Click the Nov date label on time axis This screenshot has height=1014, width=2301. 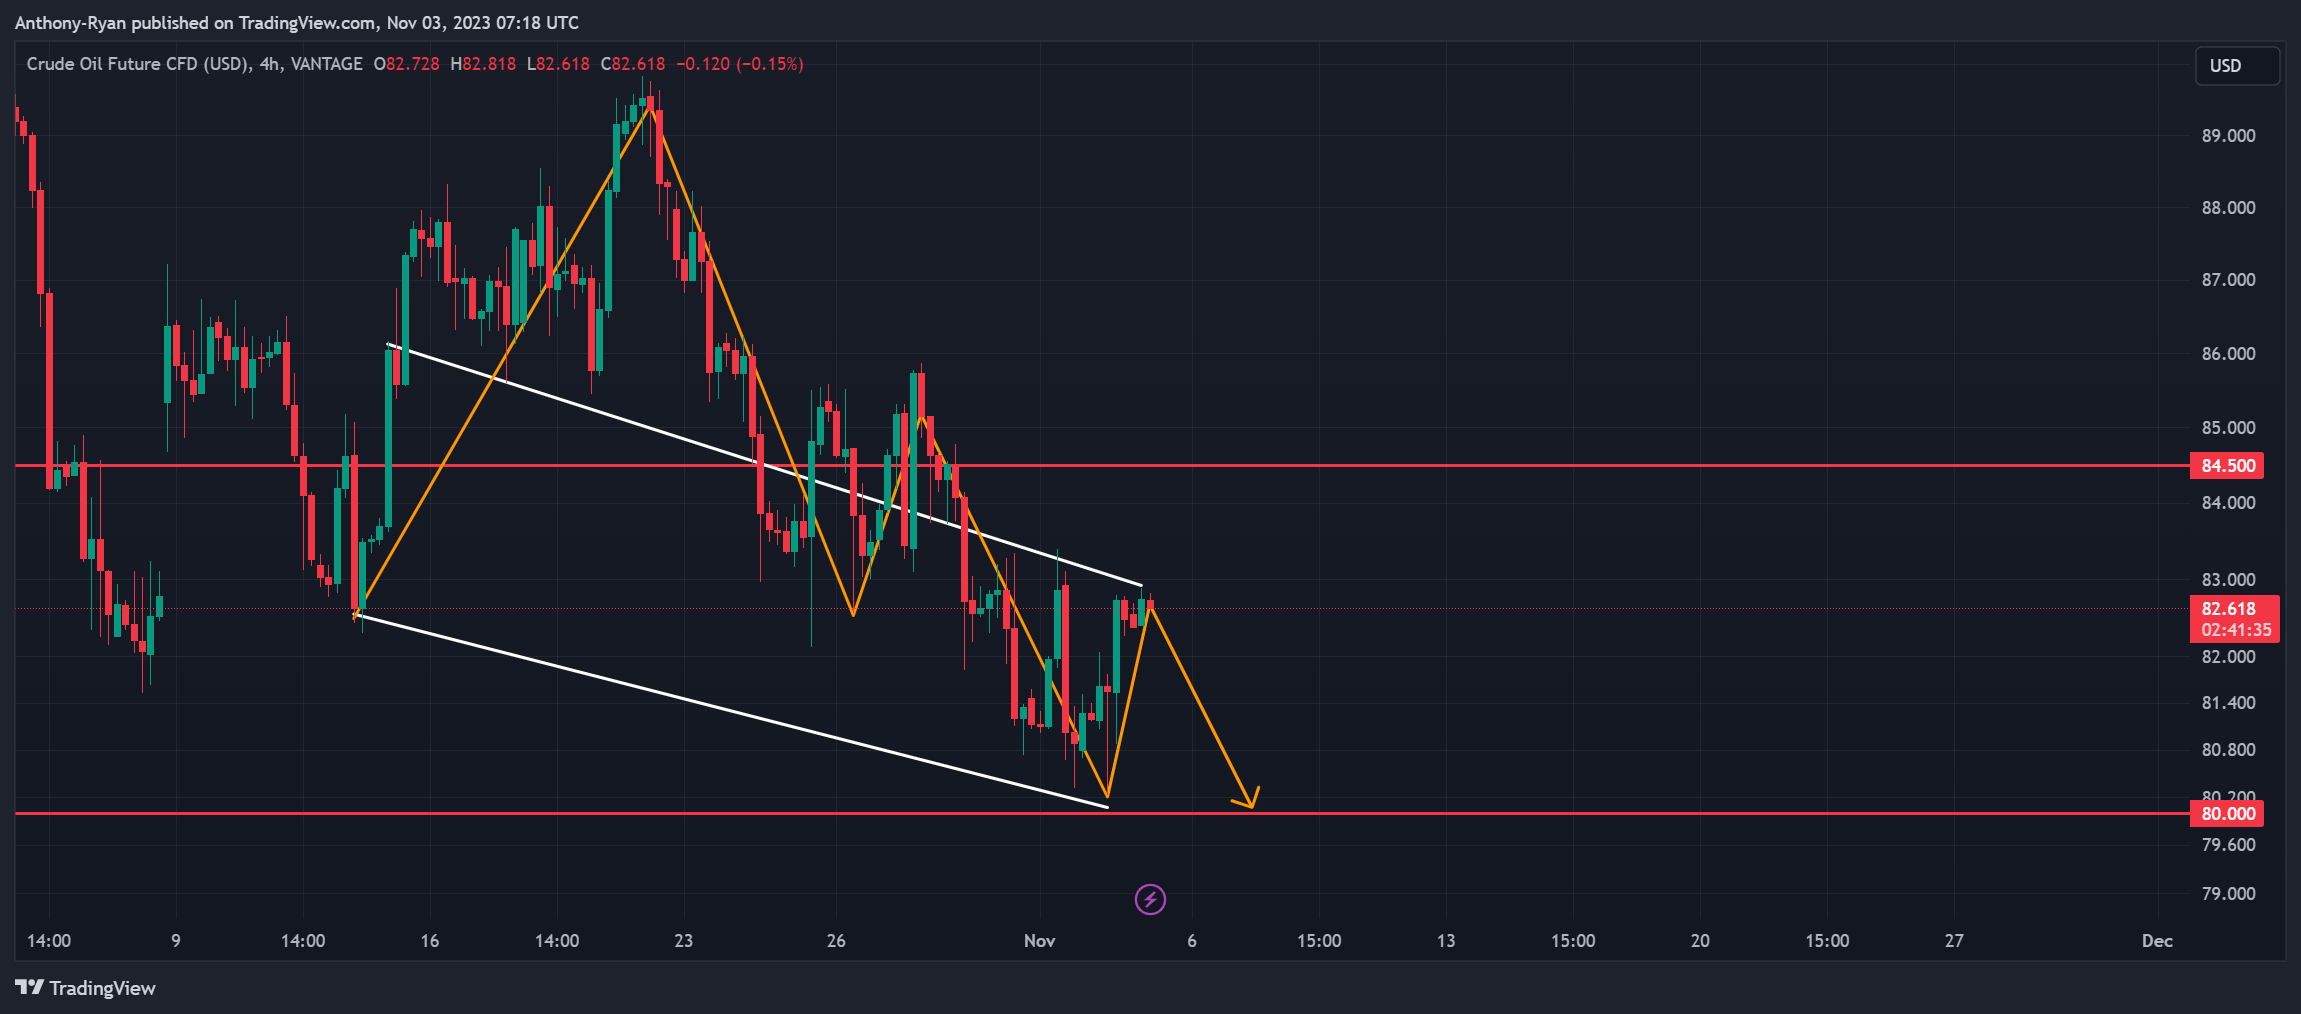point(1040,941)
